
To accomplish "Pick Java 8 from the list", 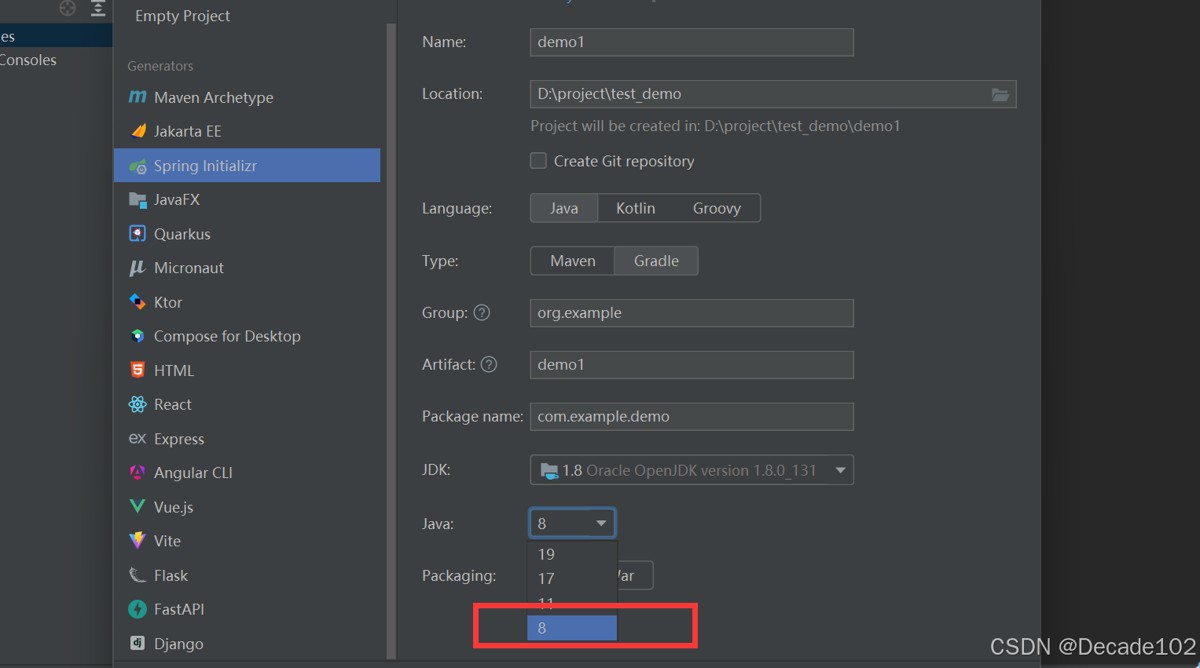I will tap(572, 628).
